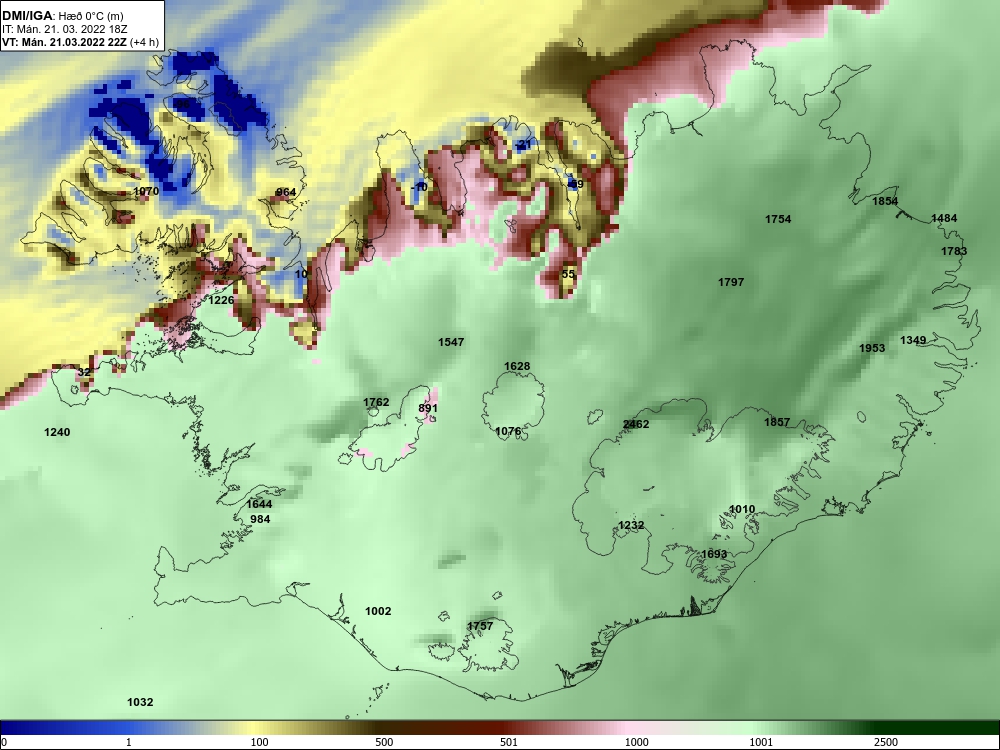This screenshot has width=1000, height=750.
Task: Click the map value '964'
Action: 286,192
